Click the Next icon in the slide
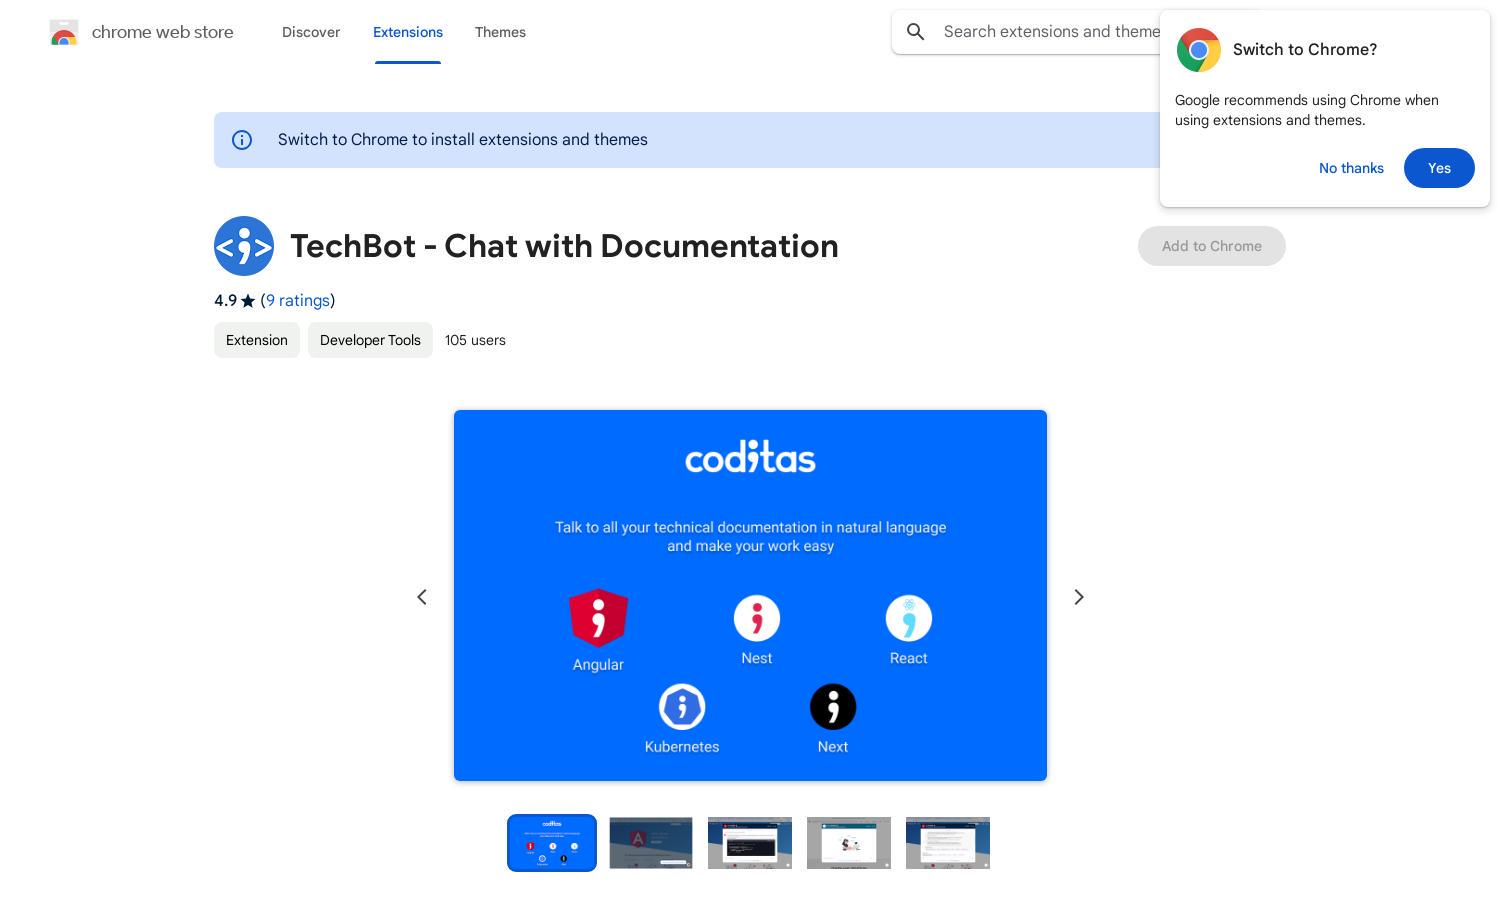This screenshot has width=1500, height=900. (833, 707)
